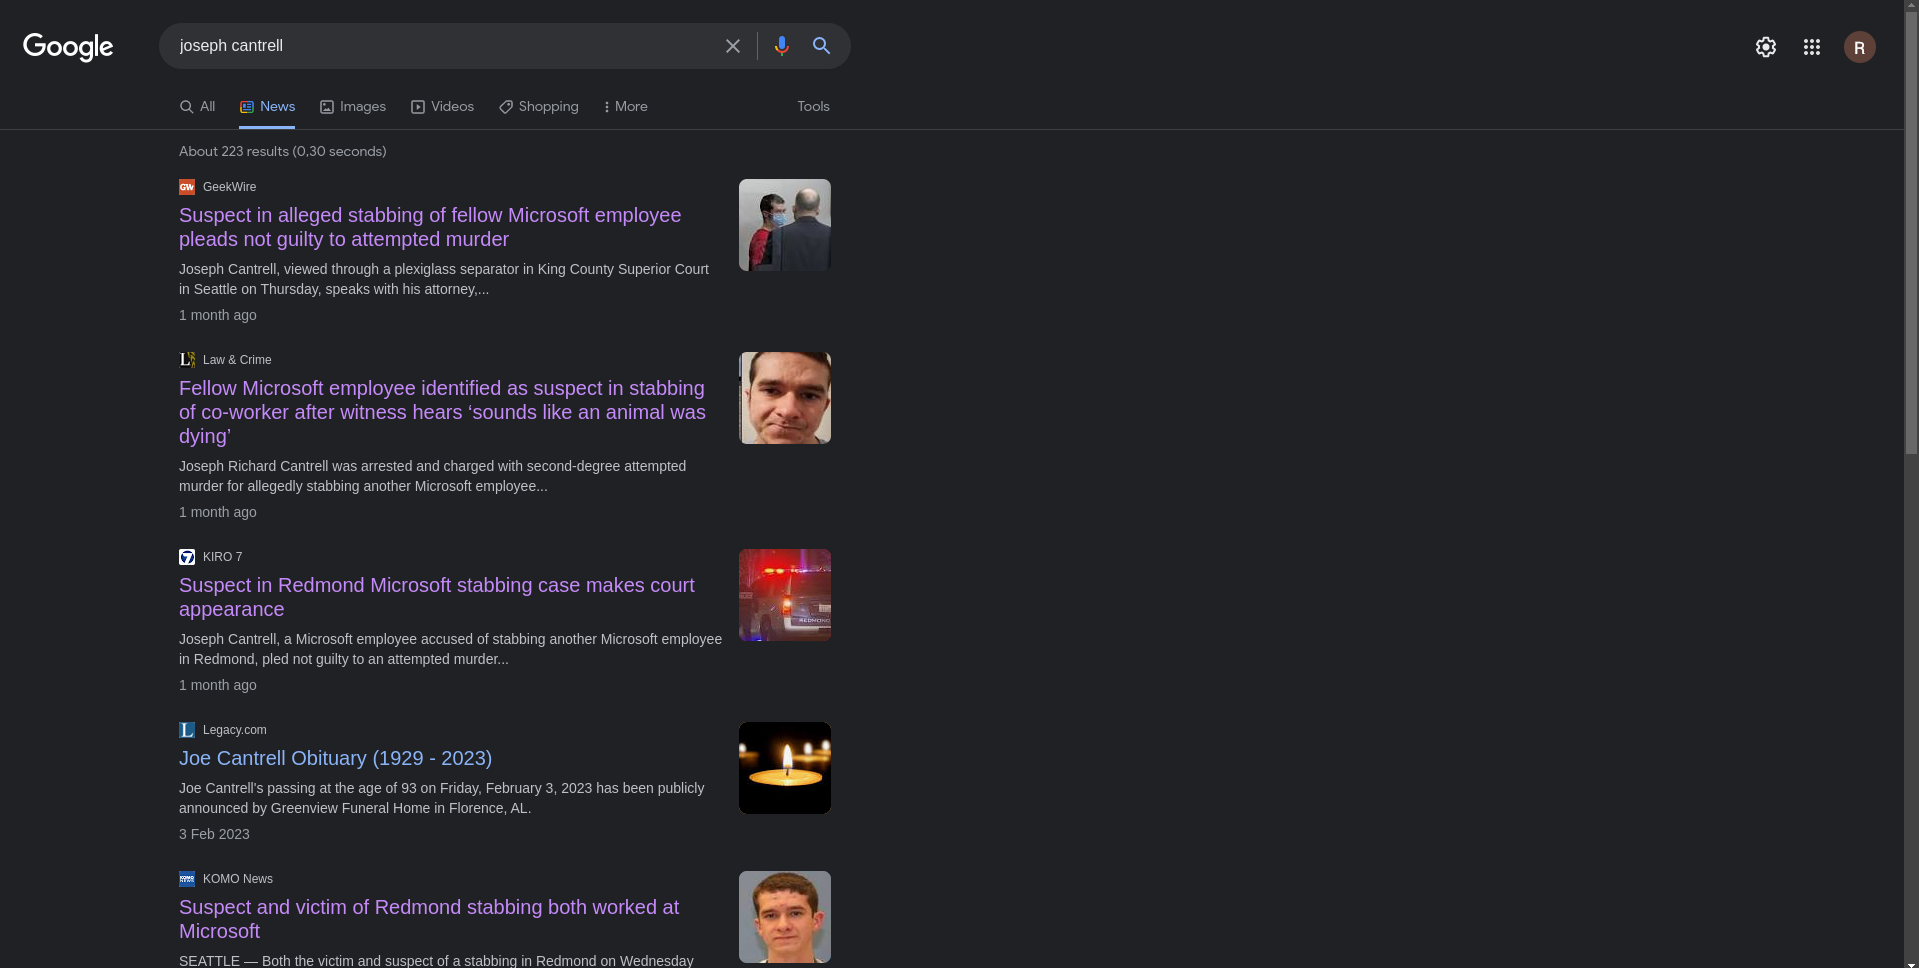Expand the More search categories menu

[x=626, y=107]
